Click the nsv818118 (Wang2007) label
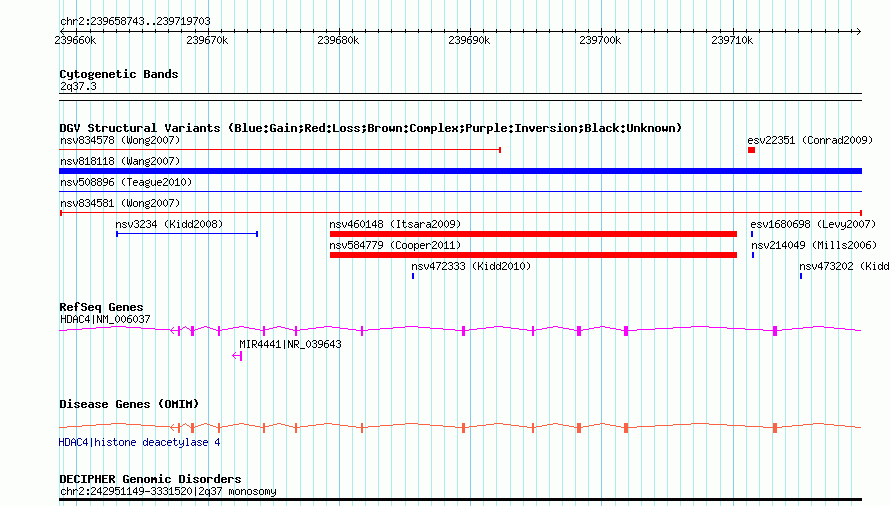This screenshot has height=506, width=890. pyautogui.click(x=120, y=161)
